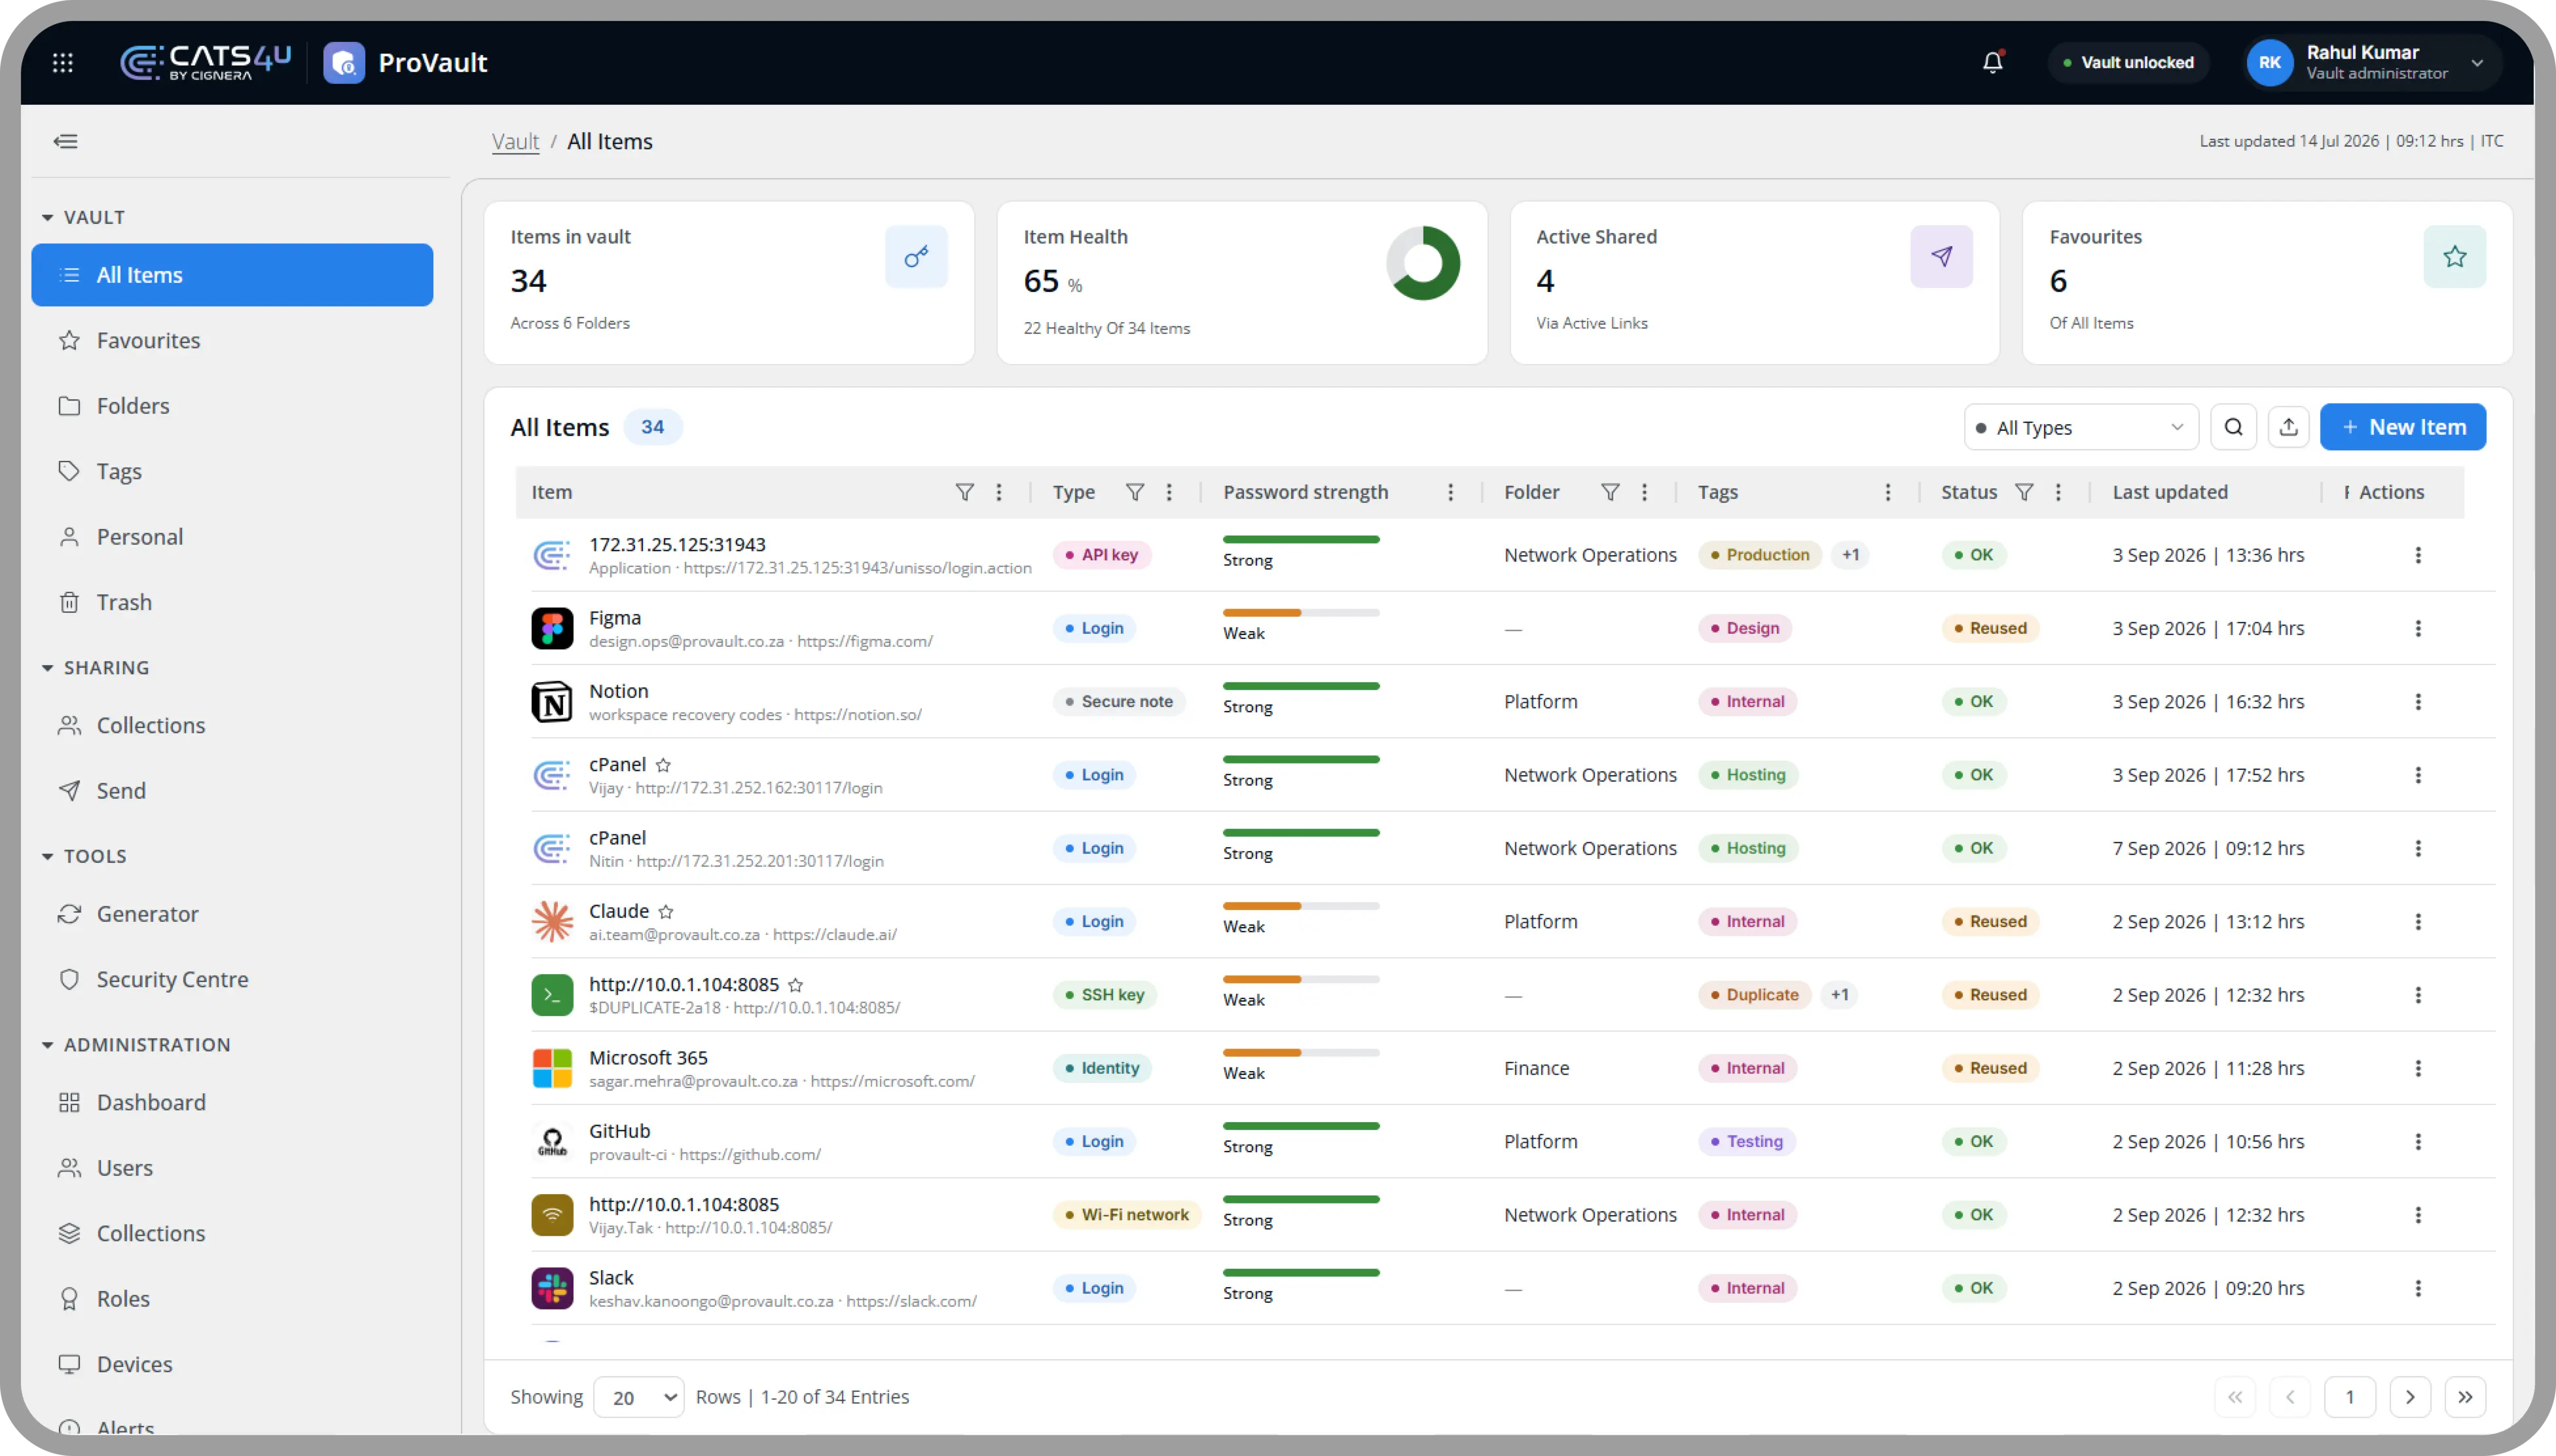Open Favourites in the sidebar
This screenshot has width=2556, height=1456.
232,340
